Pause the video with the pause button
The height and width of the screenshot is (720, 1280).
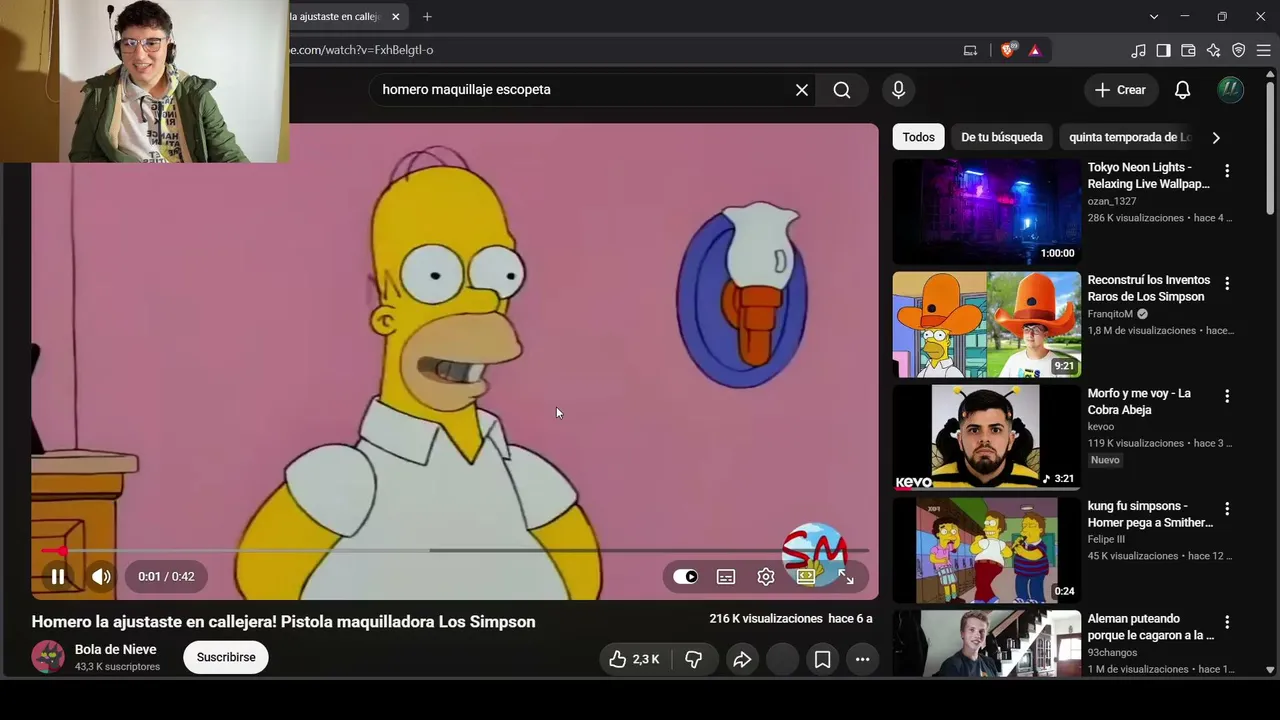(58, 577)
